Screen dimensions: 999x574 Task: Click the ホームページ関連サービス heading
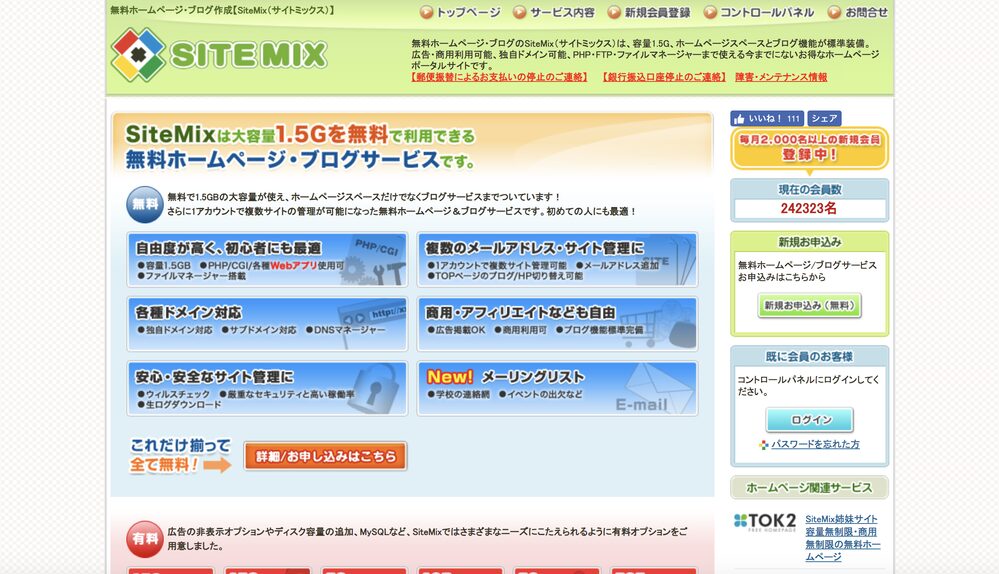click(x=809, y=487)
